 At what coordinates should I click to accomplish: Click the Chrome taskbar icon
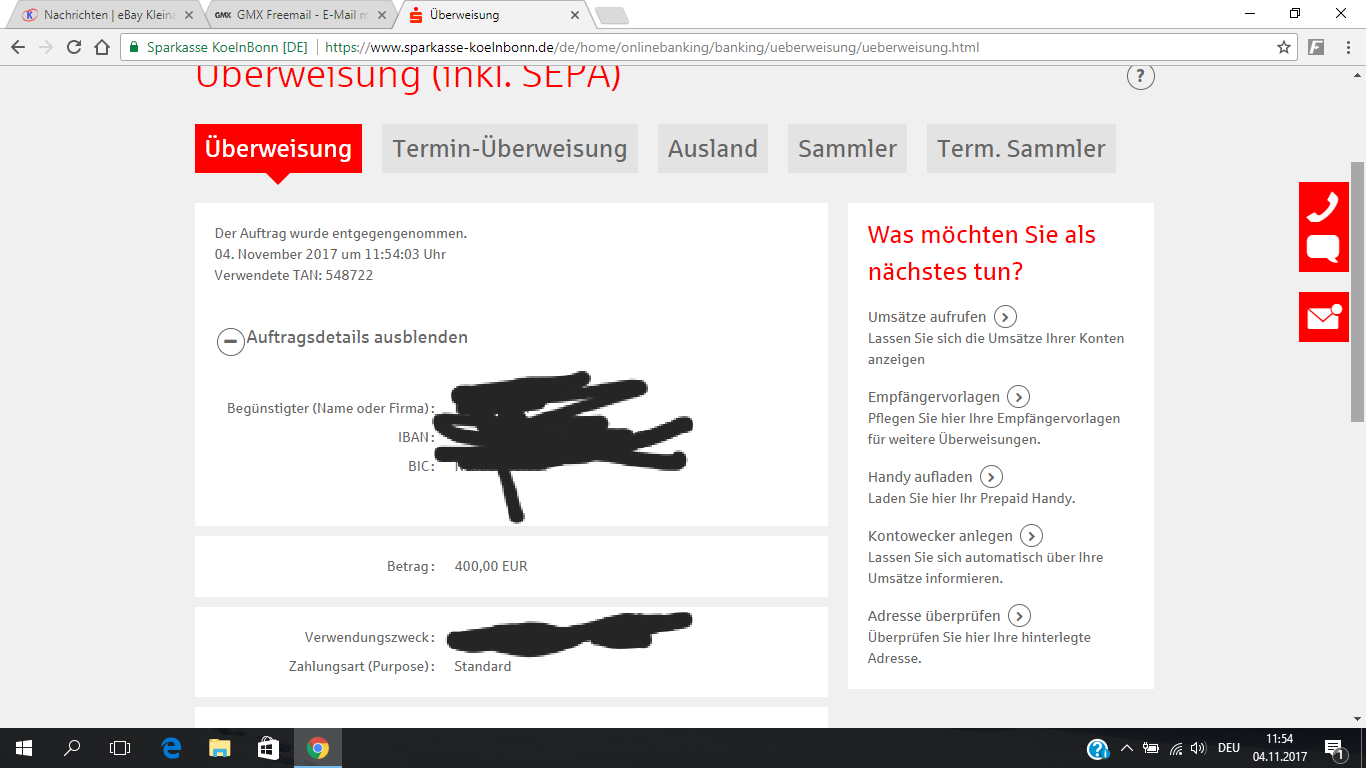coord(318,748)
